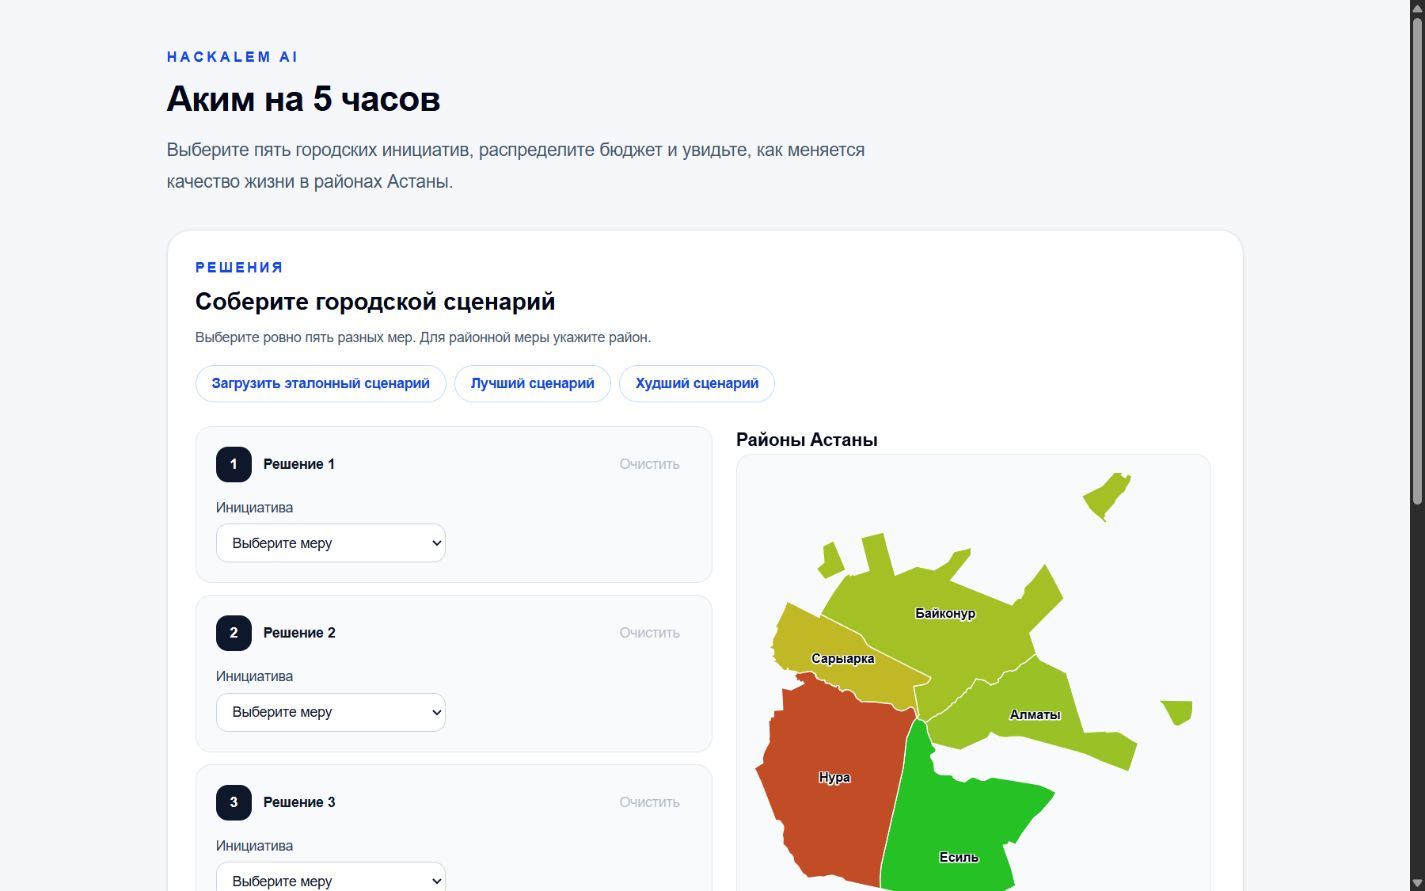Open initiative dropdown for Решение 2

tap(331, 712)
